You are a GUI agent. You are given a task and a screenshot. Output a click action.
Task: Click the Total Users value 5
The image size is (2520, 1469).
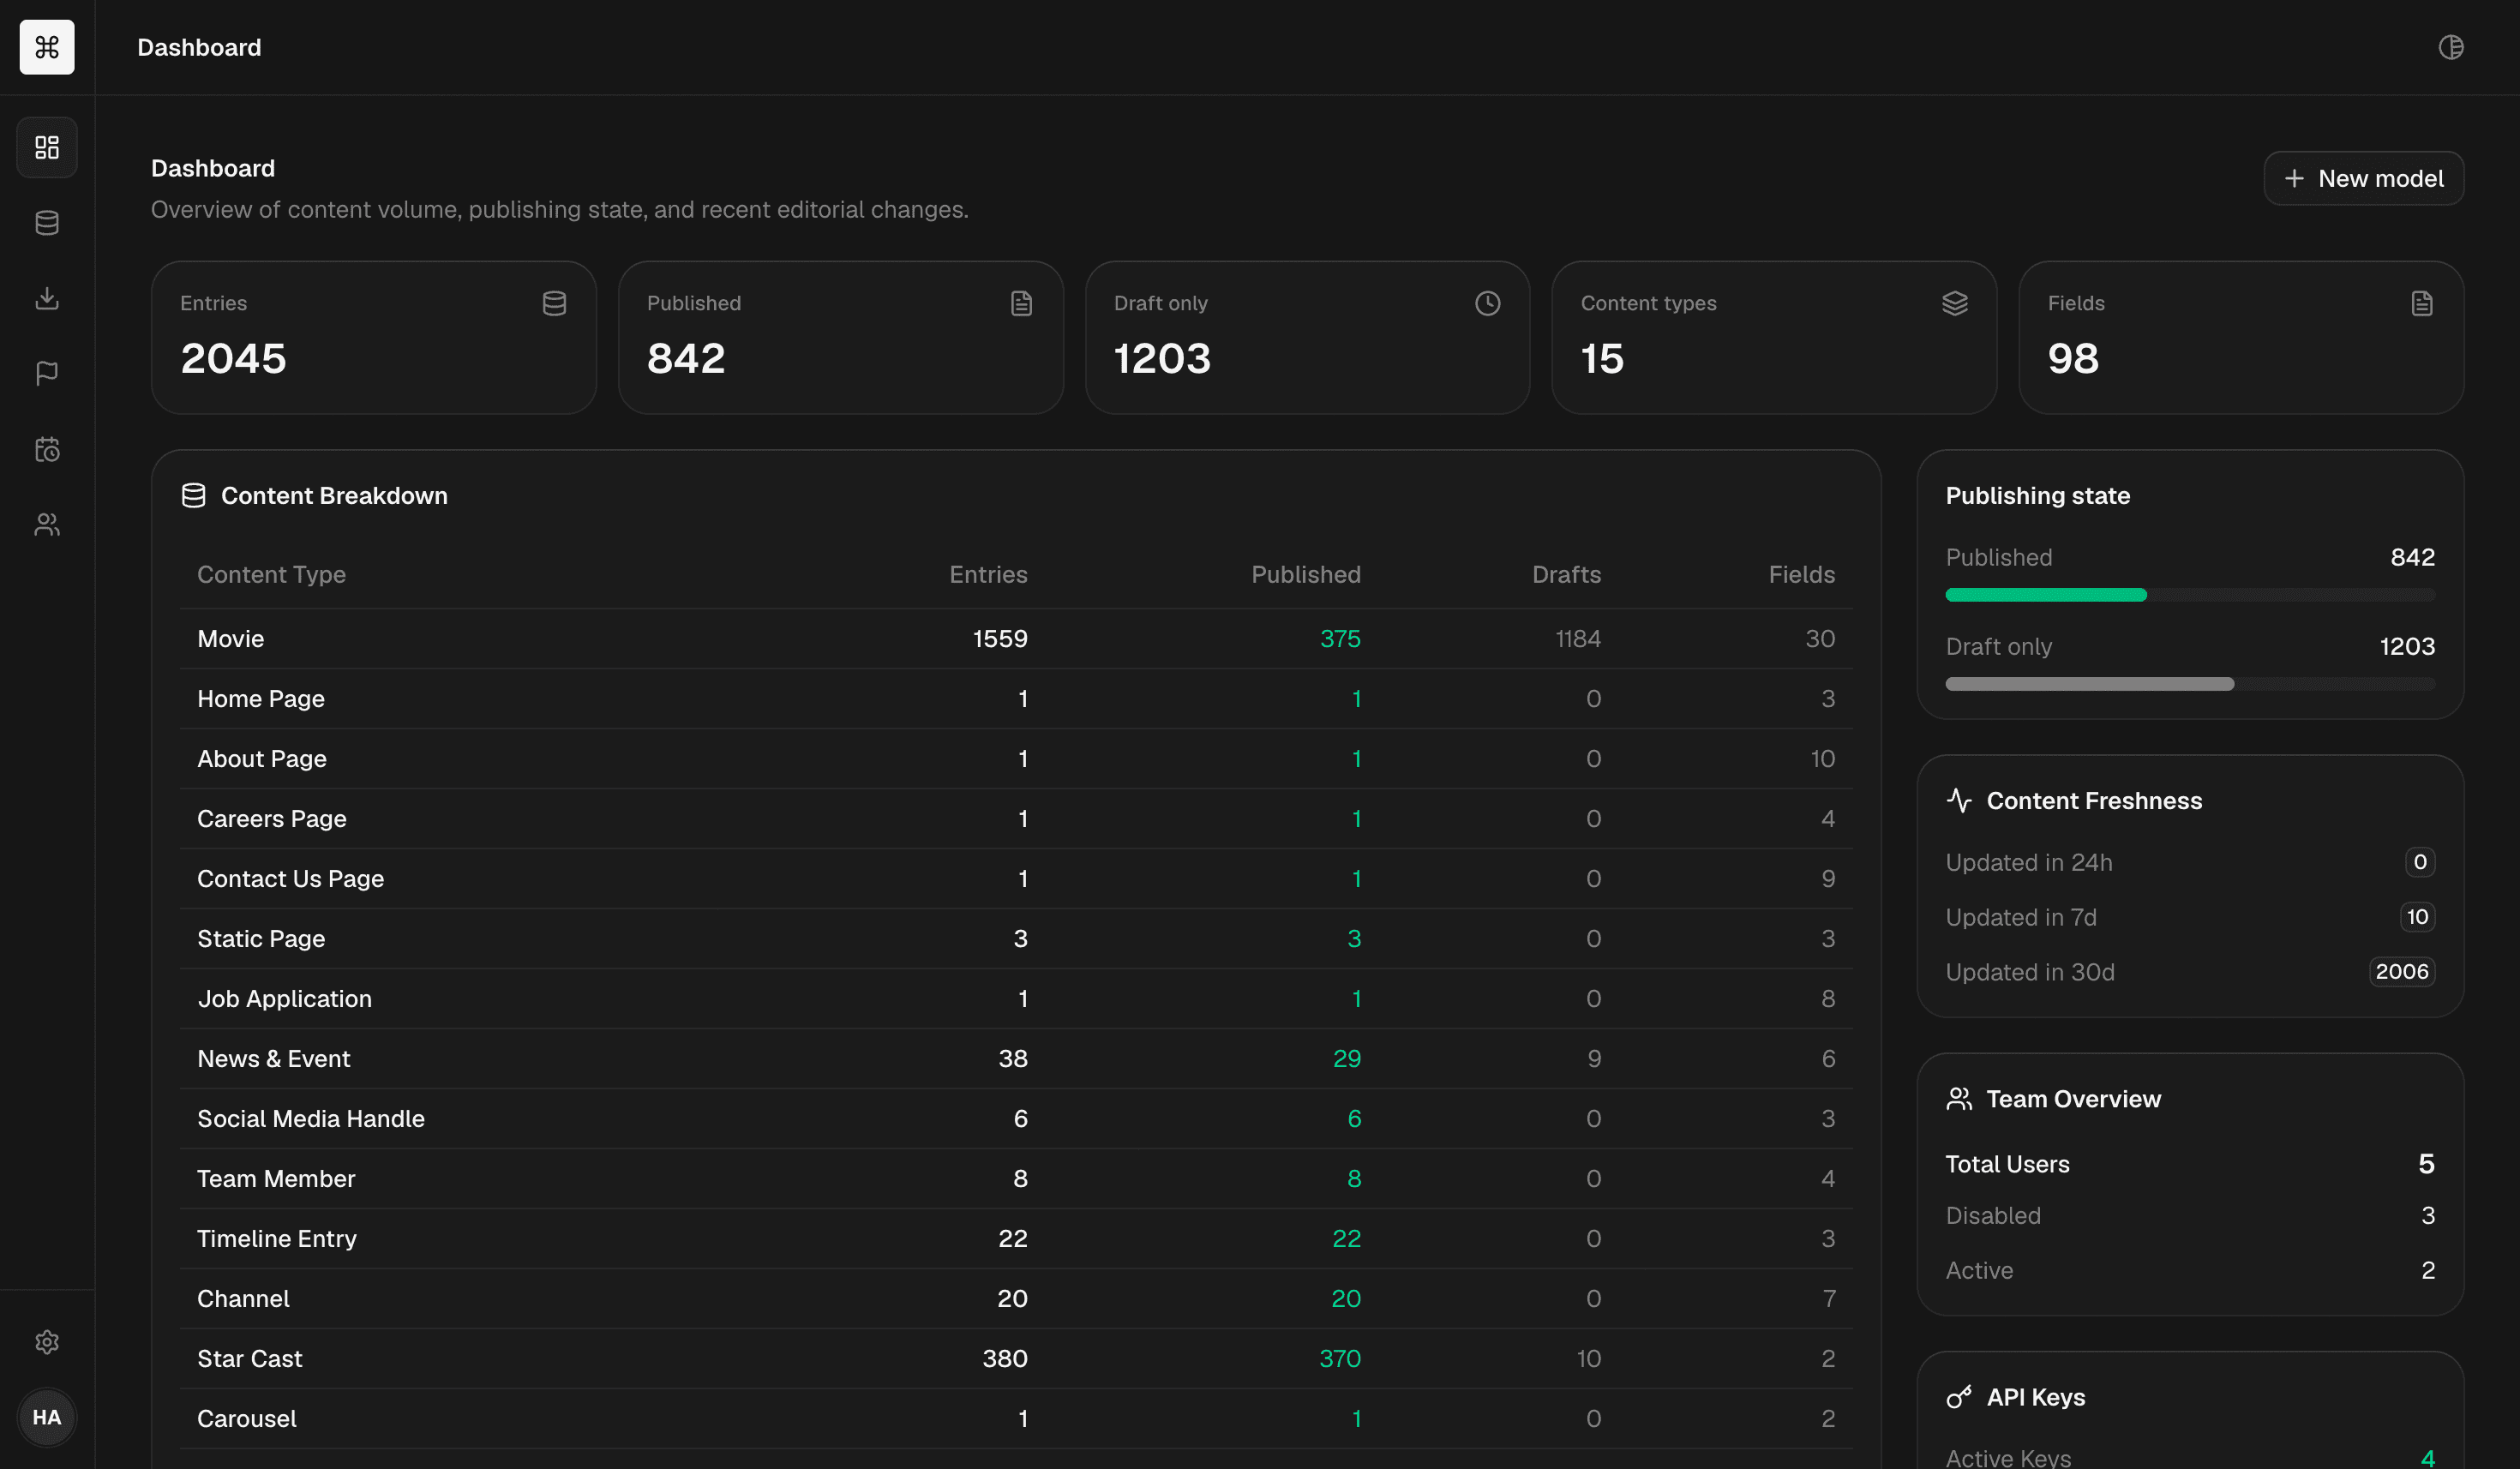tap(2426, 1164)
